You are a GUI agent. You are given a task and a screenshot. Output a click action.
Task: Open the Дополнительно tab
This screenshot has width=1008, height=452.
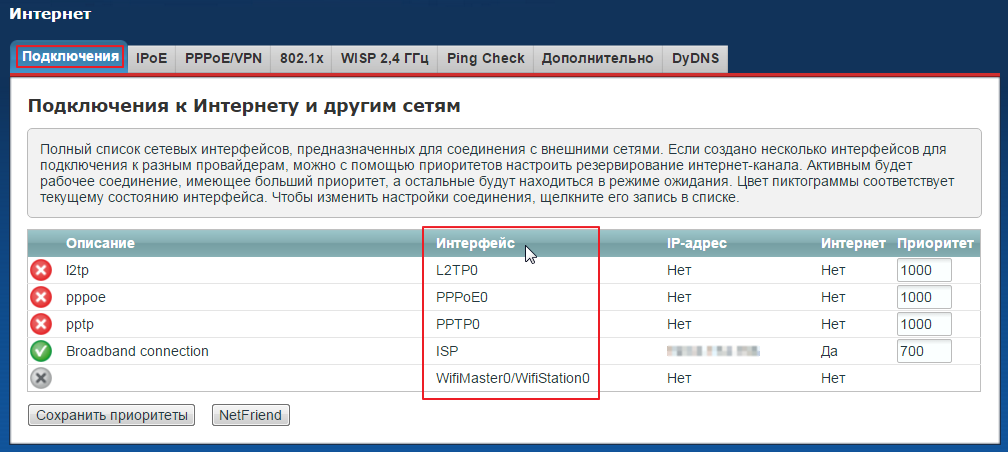tap(597, 58)
